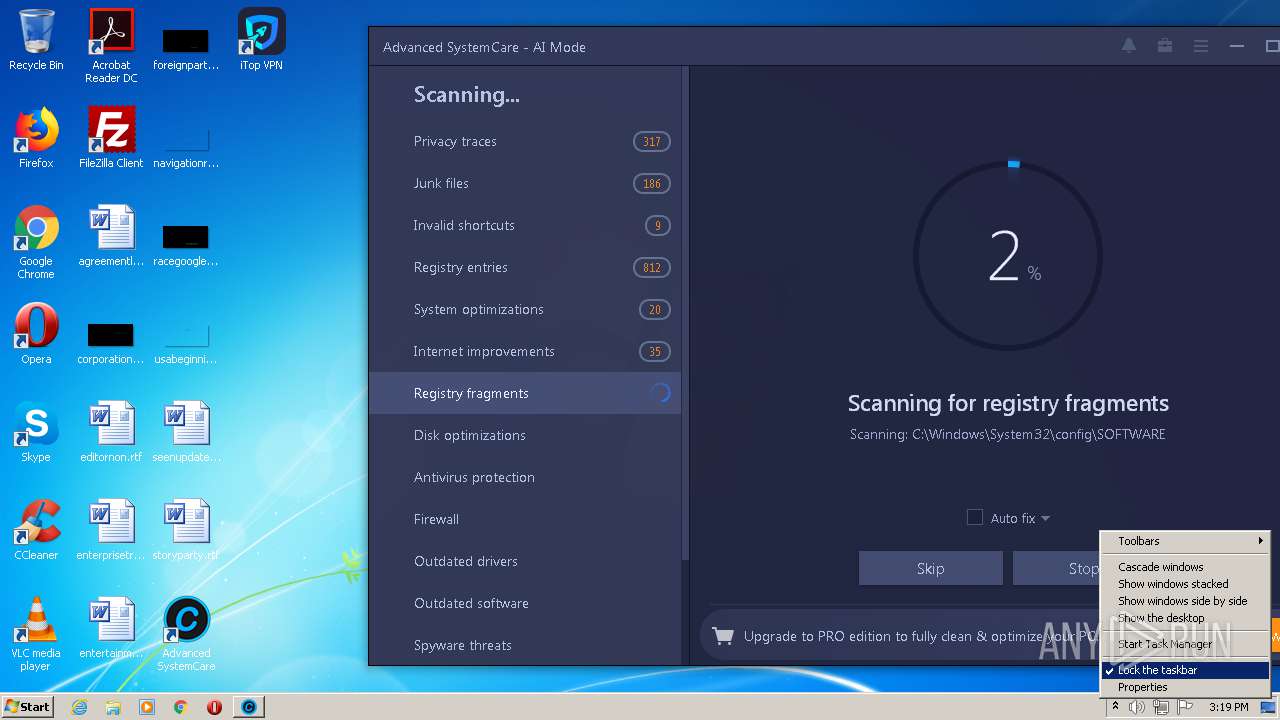This screenshot has width=1280, height=720.
Task: Open agreement document on desktop
Action: click(x=111, y=236)
